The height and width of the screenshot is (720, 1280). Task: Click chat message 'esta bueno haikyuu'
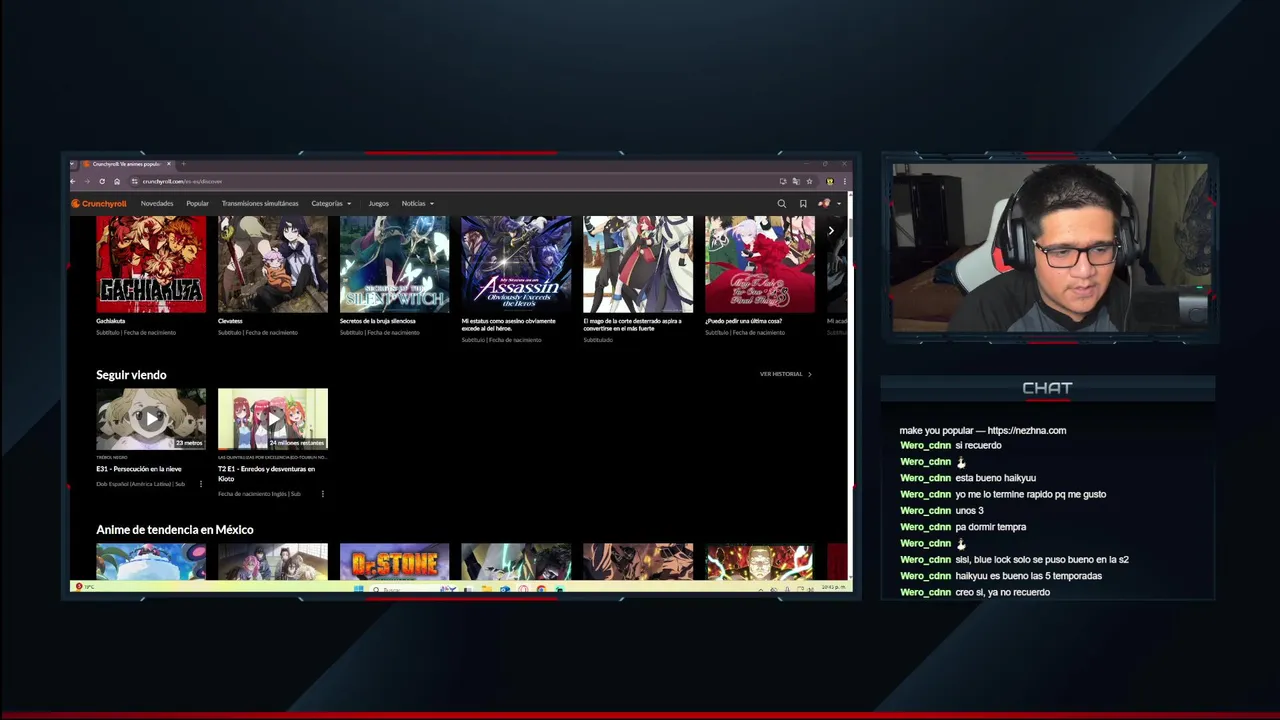[x=995, y=478]
